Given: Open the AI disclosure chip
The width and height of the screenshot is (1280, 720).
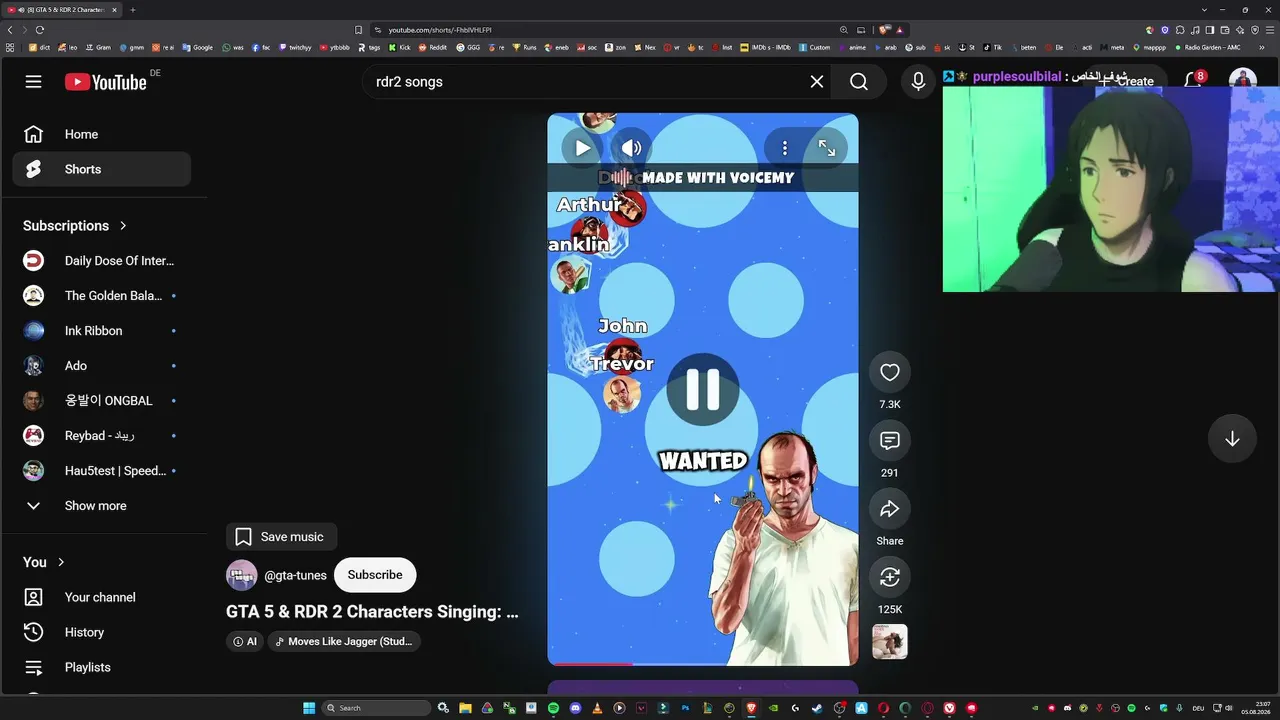Looking at the screenshot, I should (245, 642).
